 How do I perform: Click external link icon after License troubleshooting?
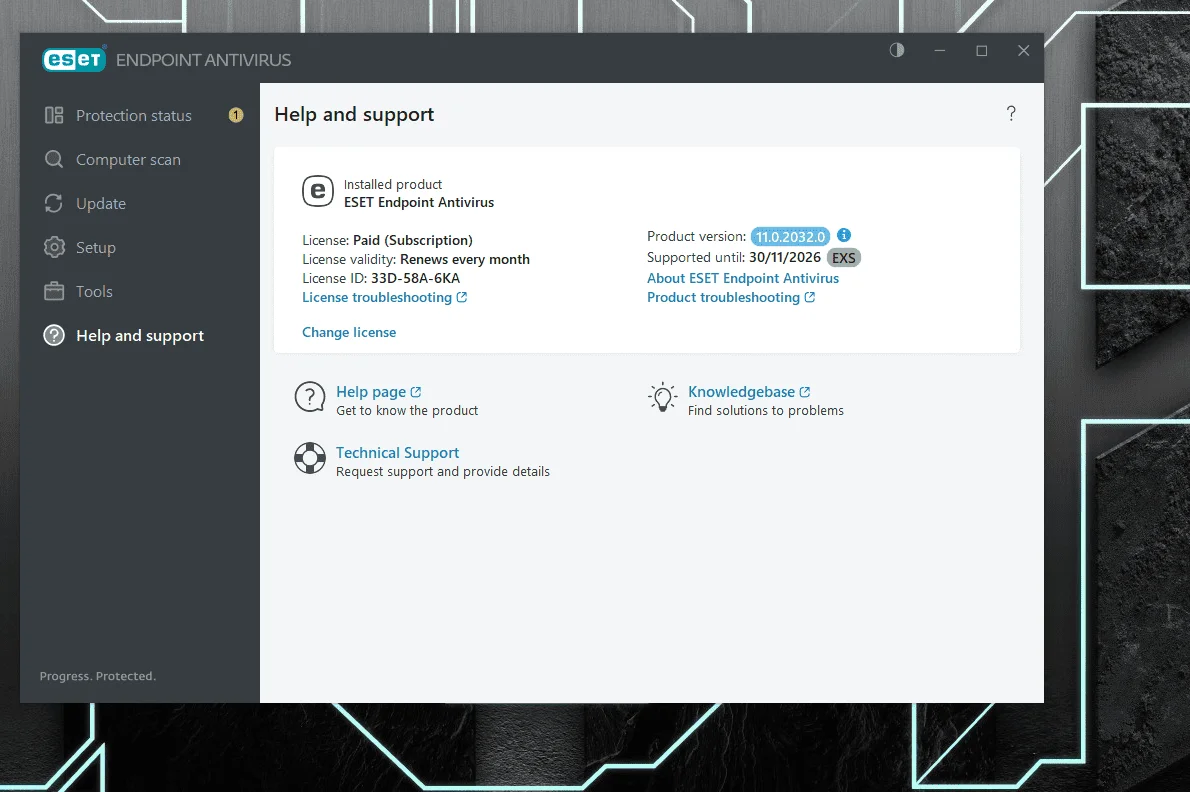[x=461, y=297]
